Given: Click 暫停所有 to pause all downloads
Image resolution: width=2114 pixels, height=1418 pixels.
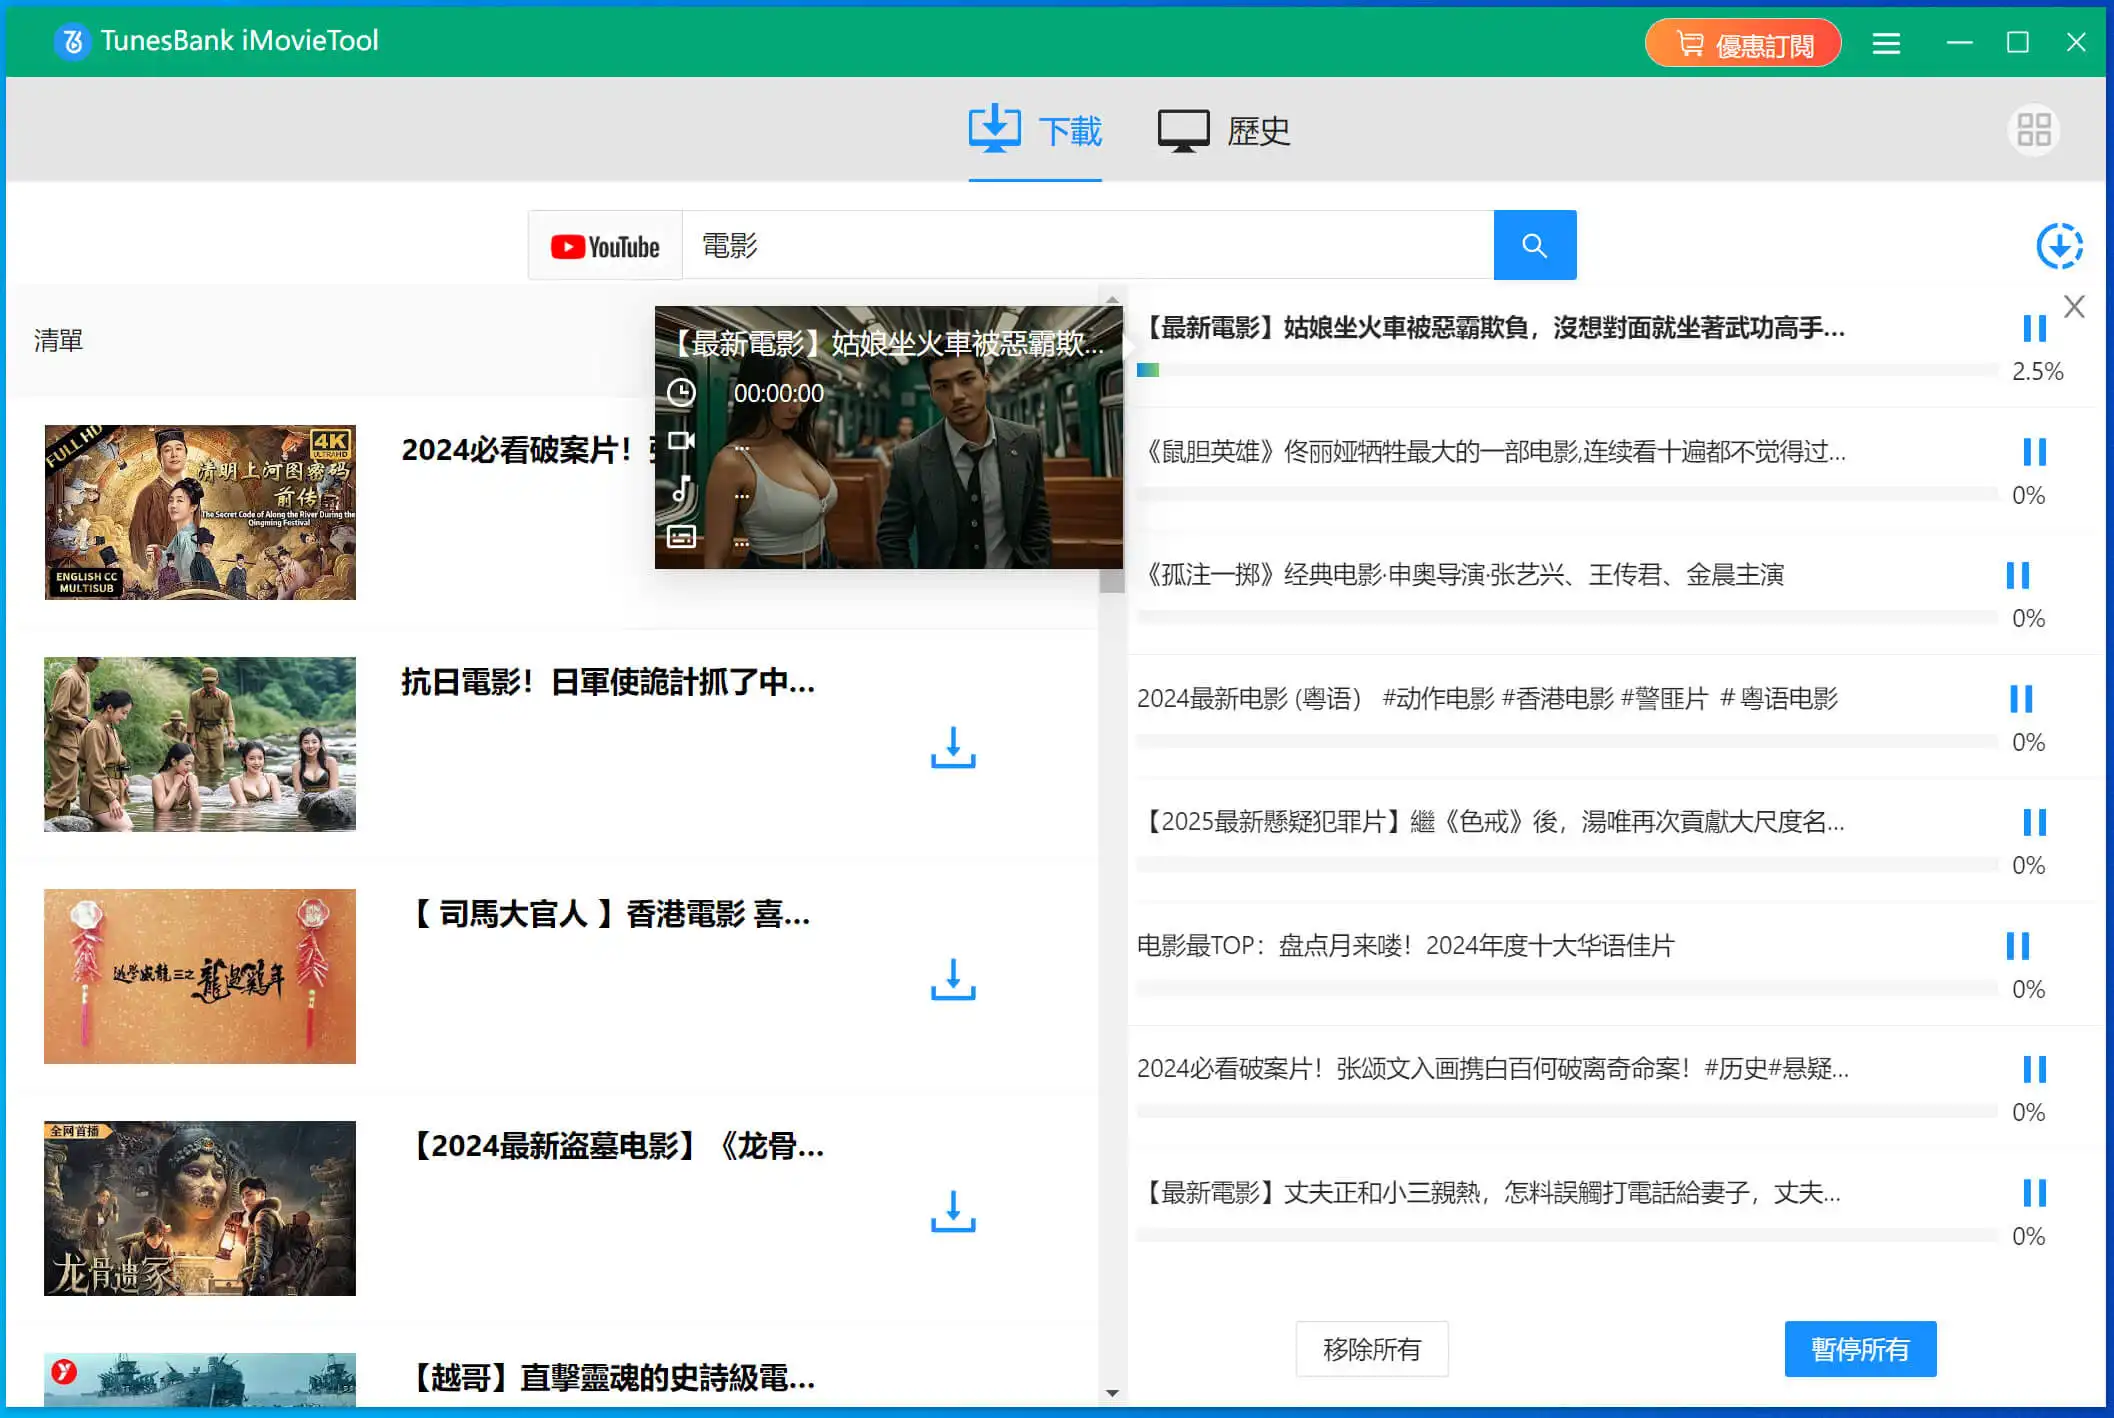Looking at the screenshot, I should 1860,1349.
